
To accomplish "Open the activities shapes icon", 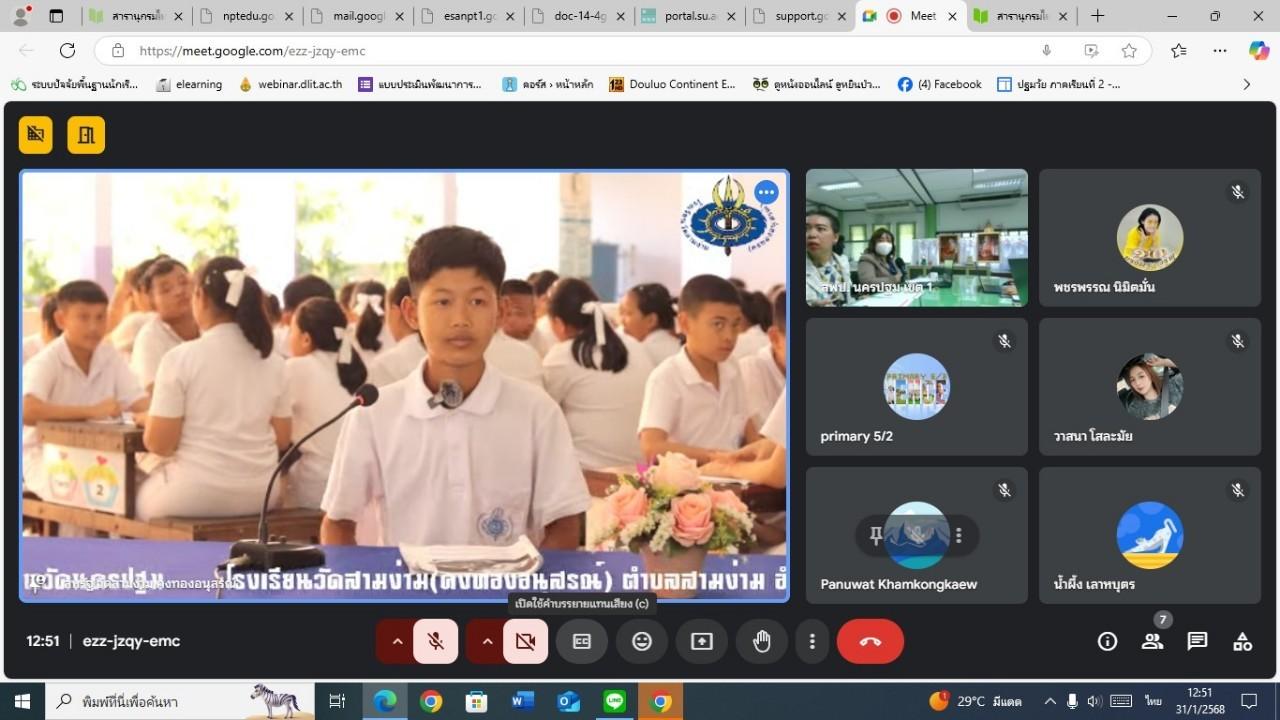I will coord(1242,641).
